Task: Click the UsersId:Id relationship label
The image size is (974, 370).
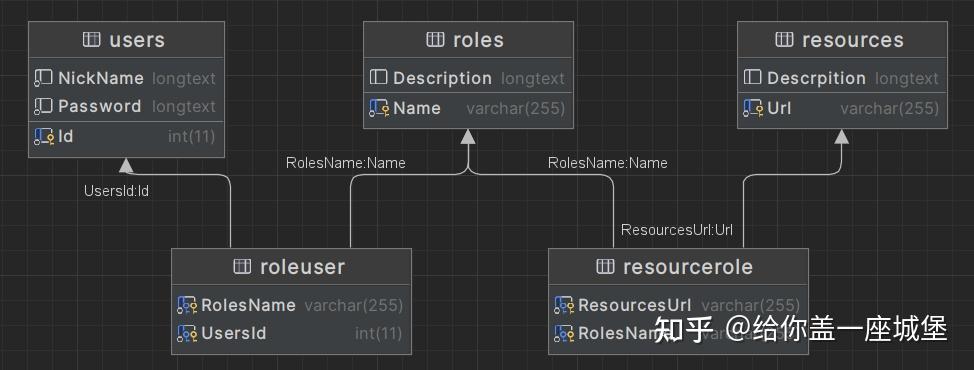Action: click(116, 192)
